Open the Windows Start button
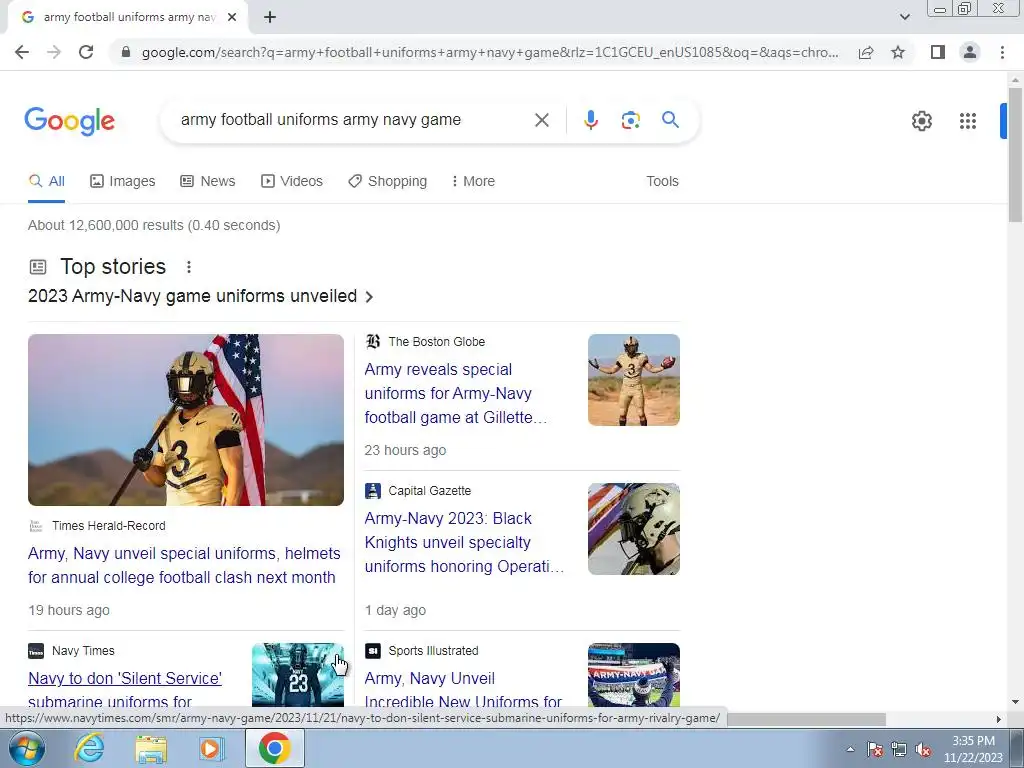 27,748
